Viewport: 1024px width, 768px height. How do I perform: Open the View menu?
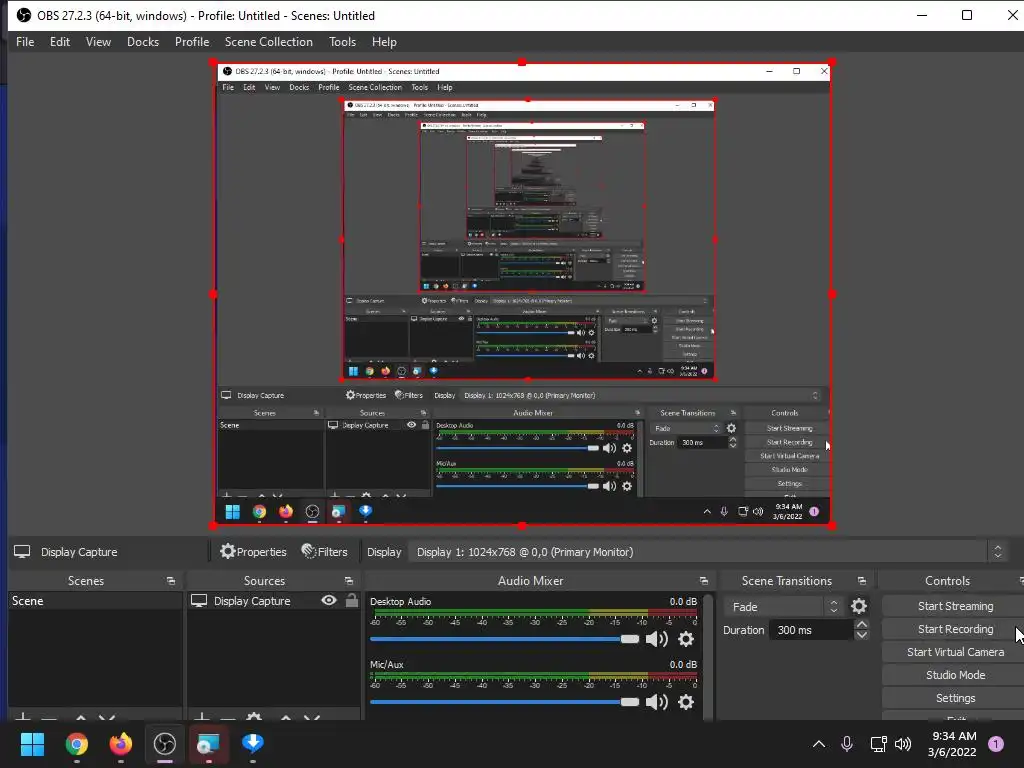click(98, 42)
